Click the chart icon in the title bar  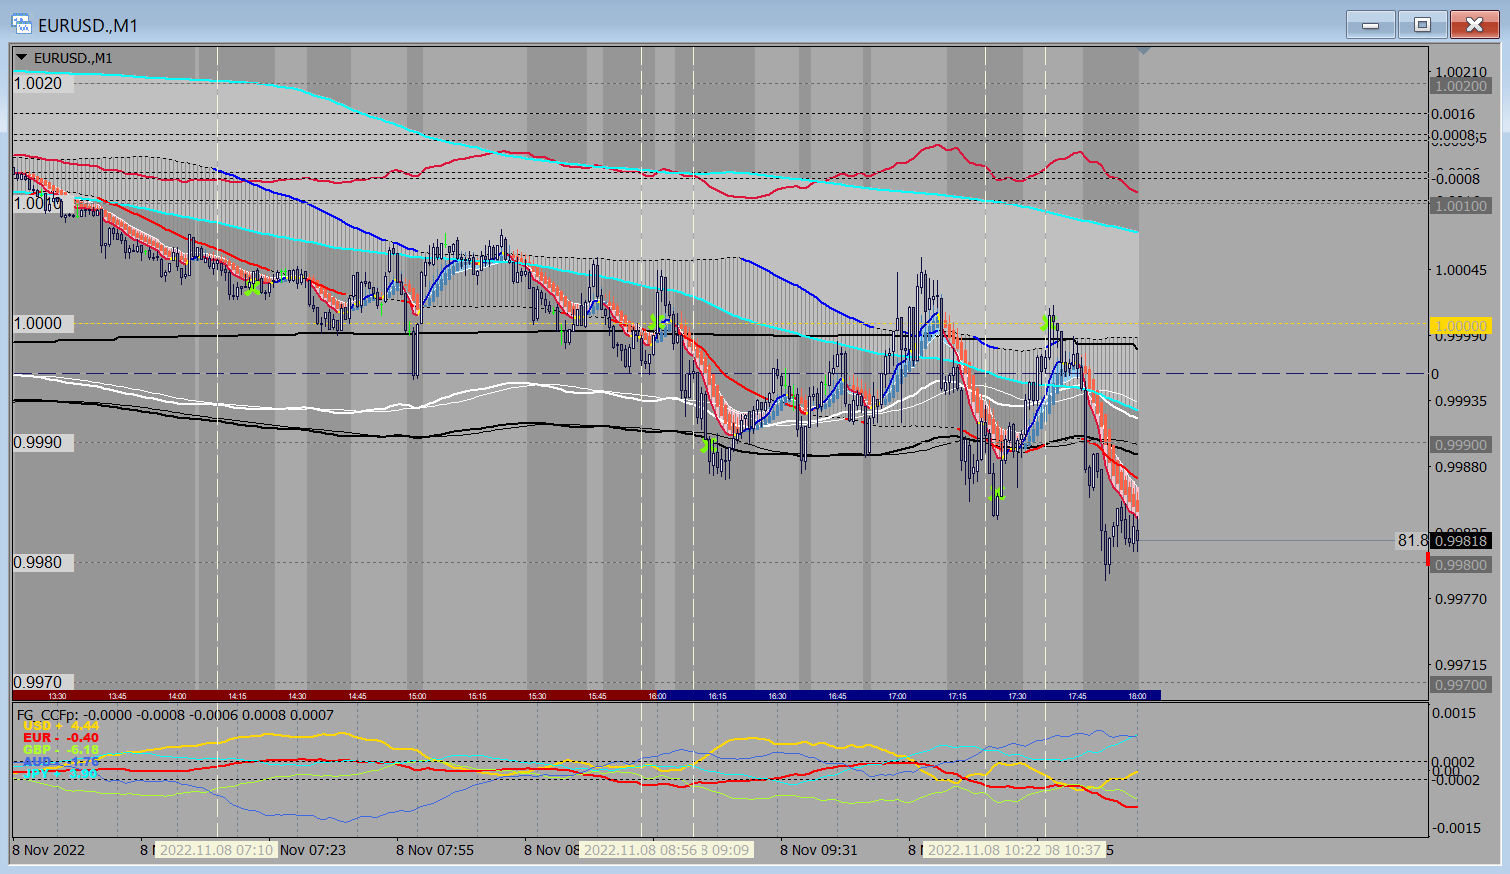click(x=21, y=24)
